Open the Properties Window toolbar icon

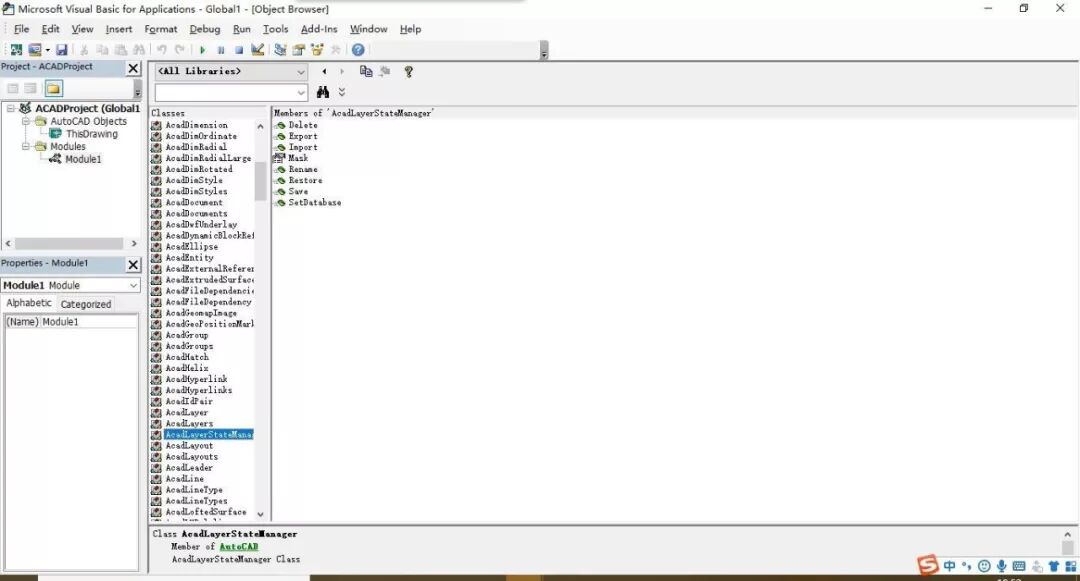click(299, 50)
